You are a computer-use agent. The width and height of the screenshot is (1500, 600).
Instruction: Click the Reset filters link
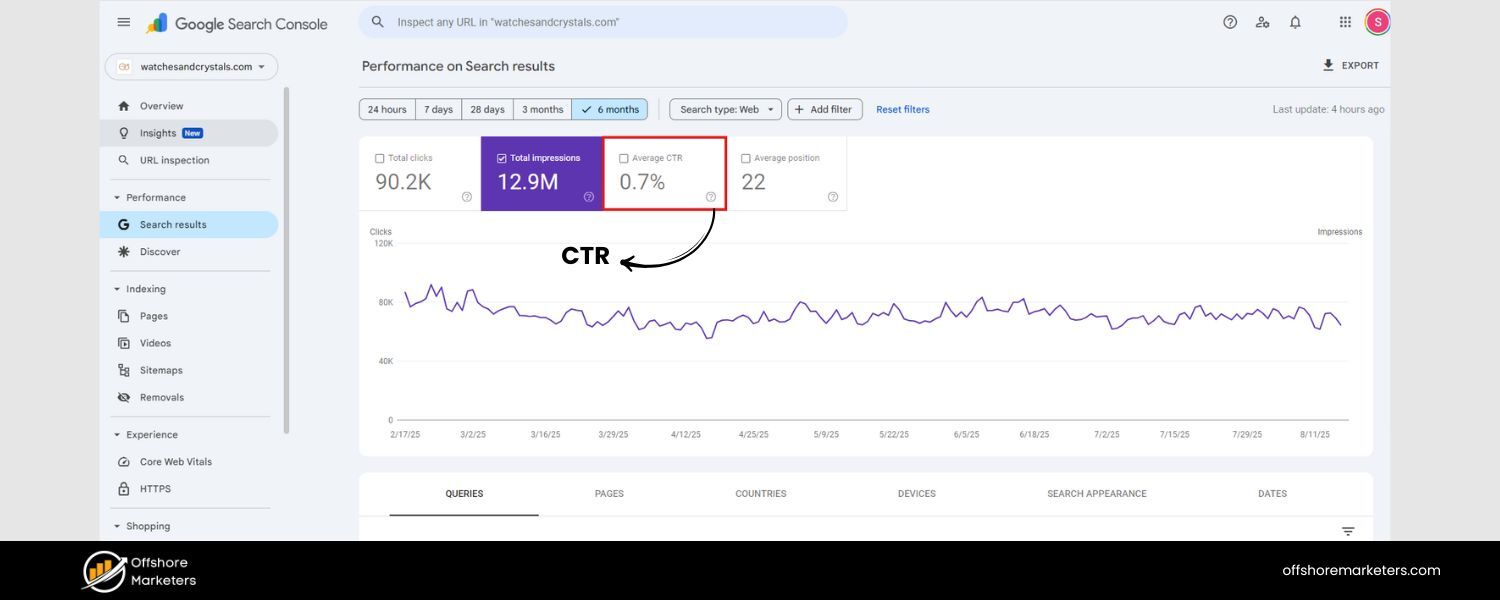(x=902, y=109)
